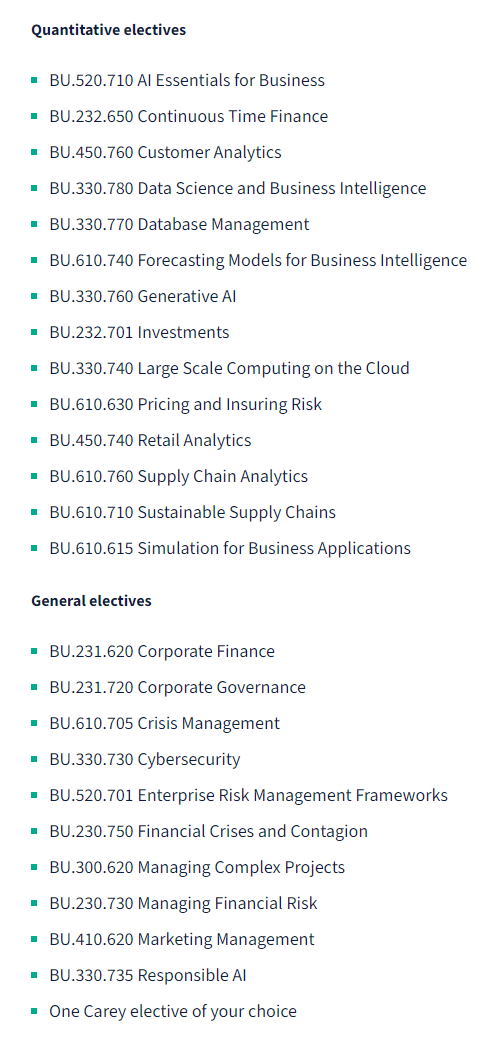Select BU.610.705 Crisis Management entry
503x1050 pixels.
point(165,724)
